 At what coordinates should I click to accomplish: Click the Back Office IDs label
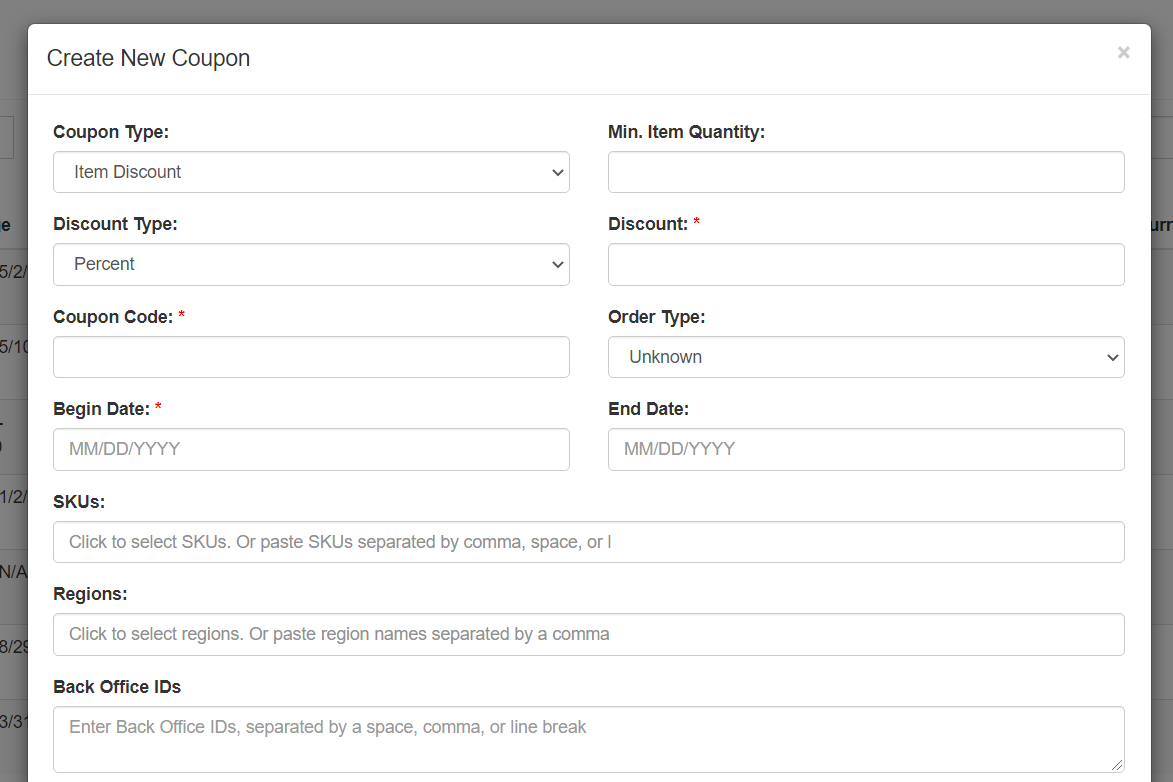117,687
